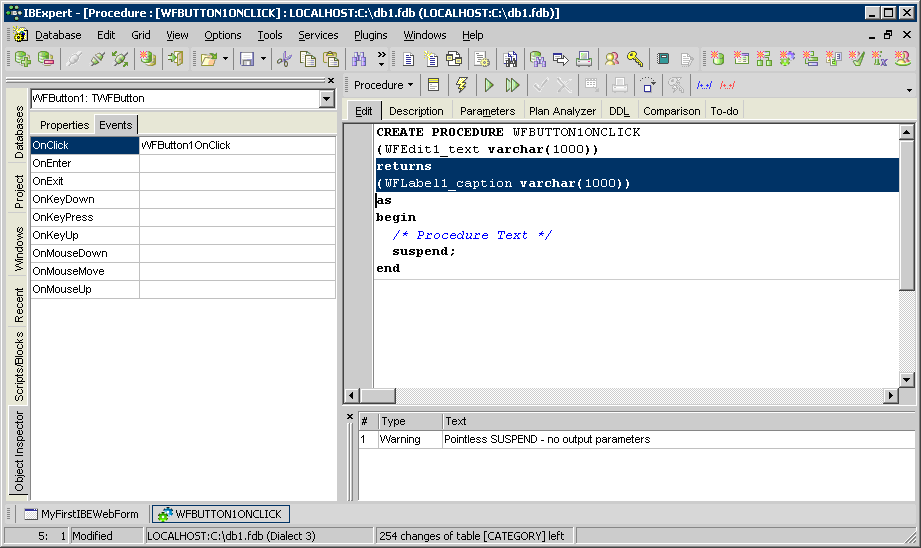Image resolution: width=921 pixels, height=548 pixels.
Task: Select the WFBUTTON1ONCLICK window button
Action: tap(221, 514)
